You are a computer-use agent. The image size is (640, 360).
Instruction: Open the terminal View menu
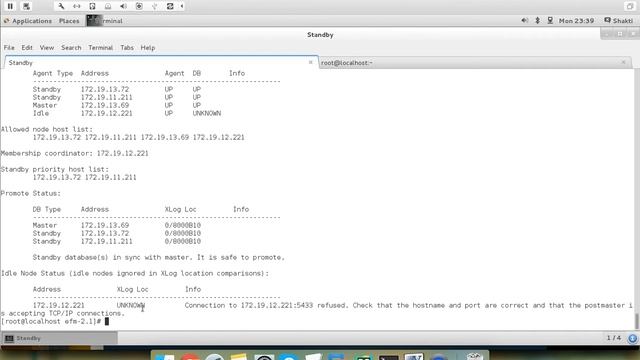(x=47, y=48)
